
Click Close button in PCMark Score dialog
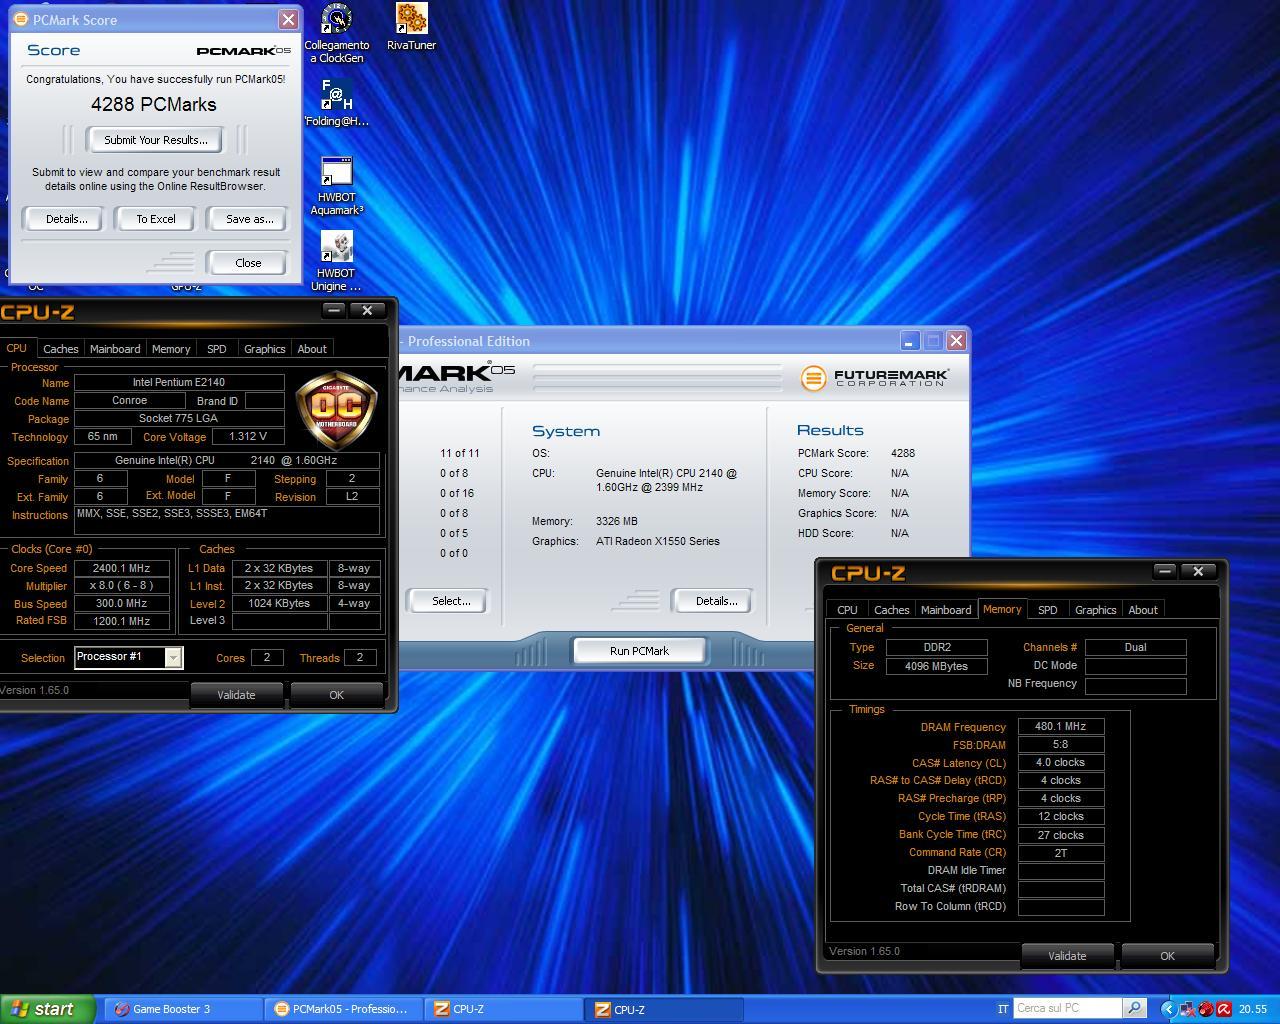coord(248,263)
